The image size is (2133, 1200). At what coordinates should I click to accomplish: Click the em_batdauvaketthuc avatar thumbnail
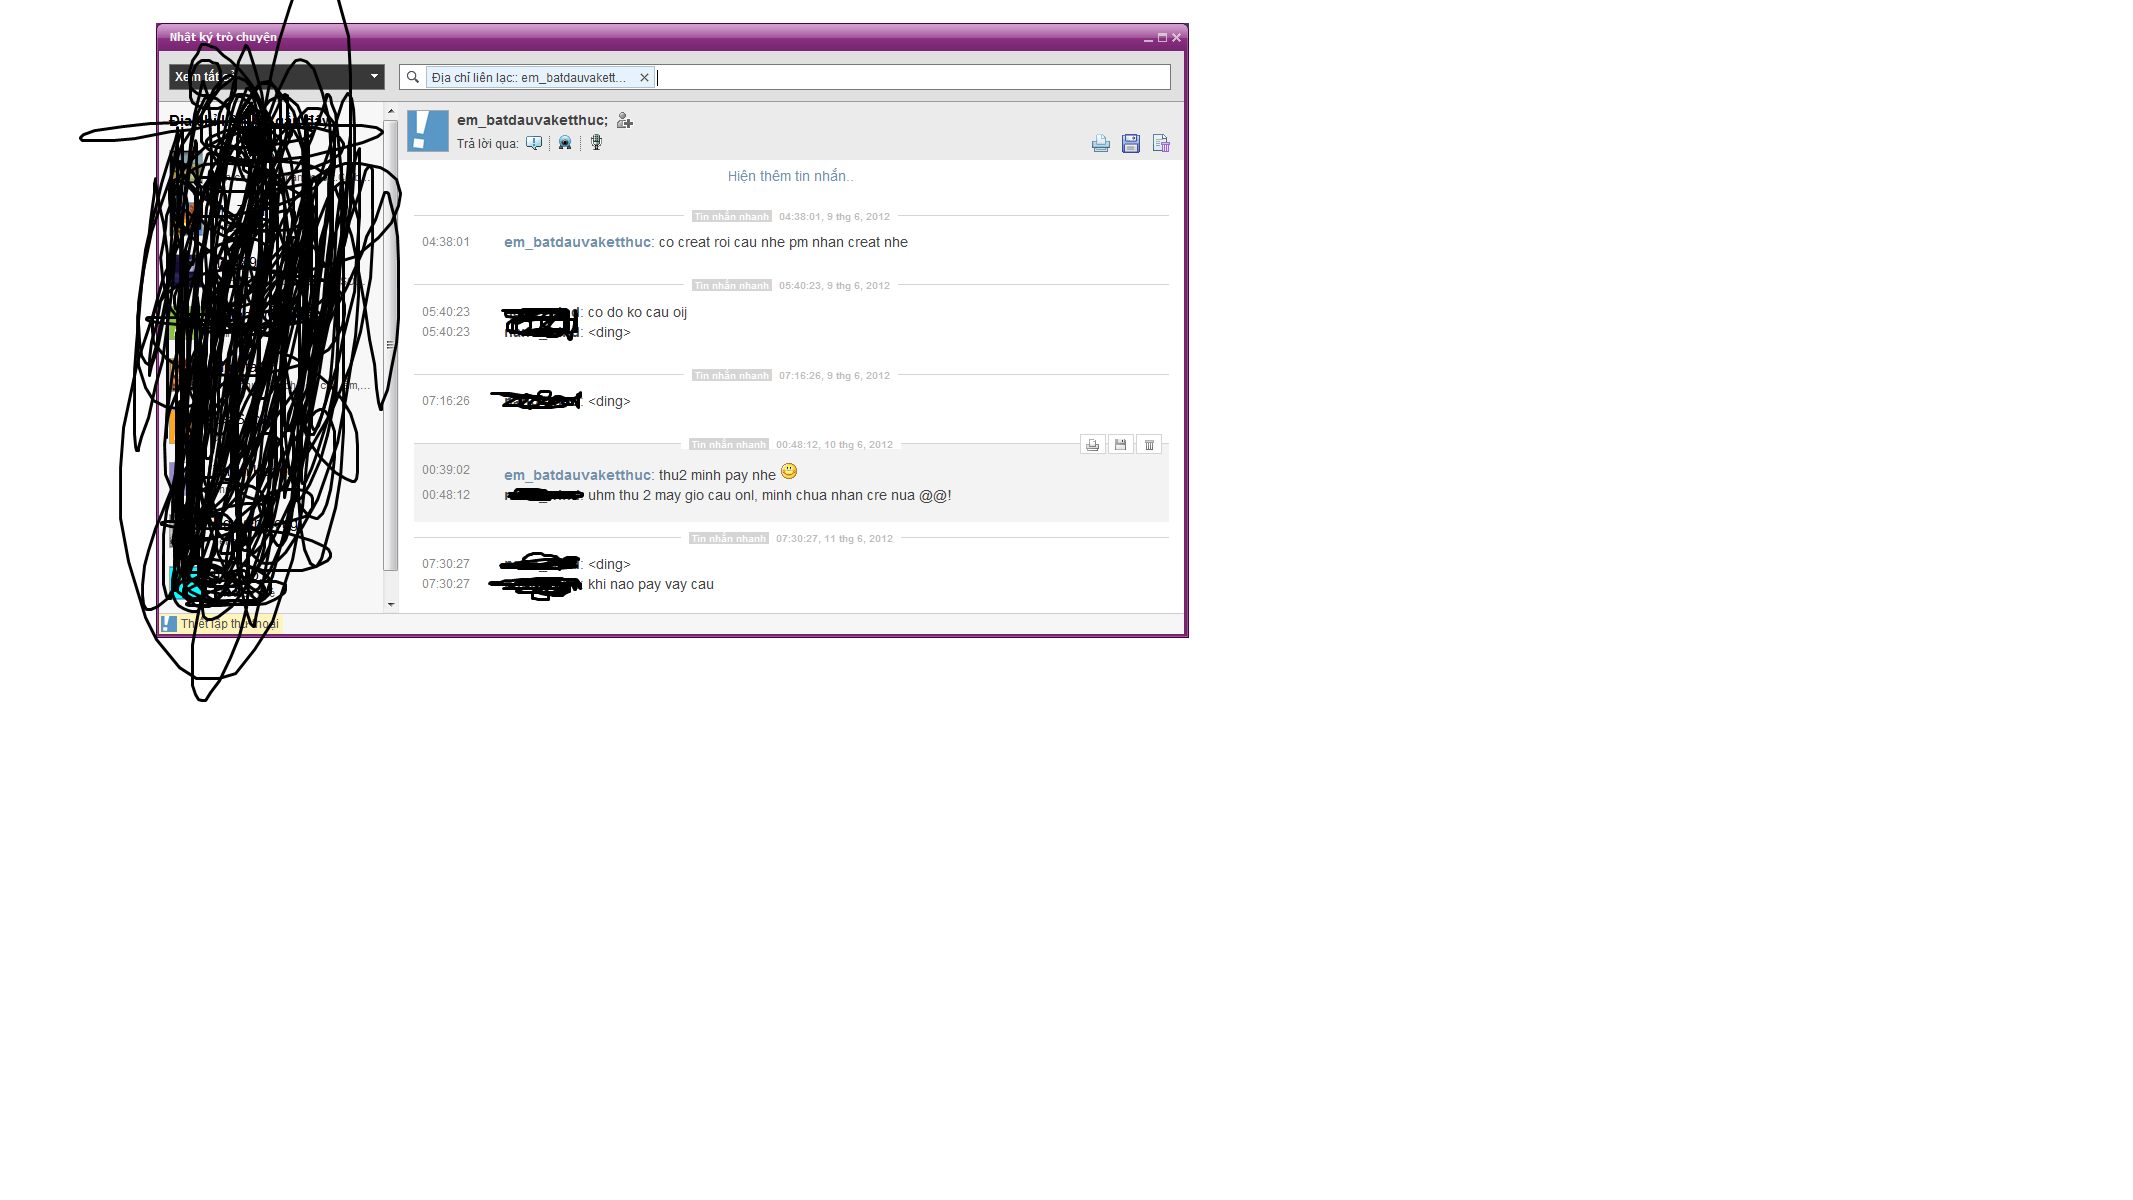coord(428,131)
